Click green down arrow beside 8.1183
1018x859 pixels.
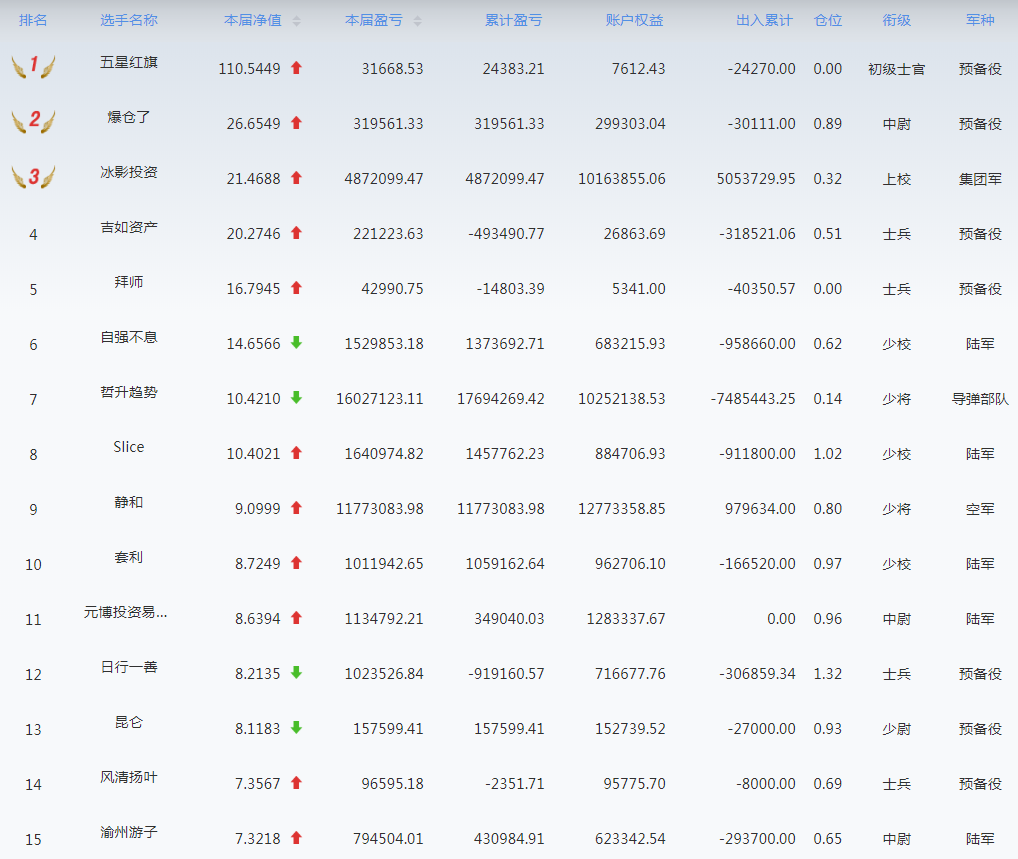point(296,727)
